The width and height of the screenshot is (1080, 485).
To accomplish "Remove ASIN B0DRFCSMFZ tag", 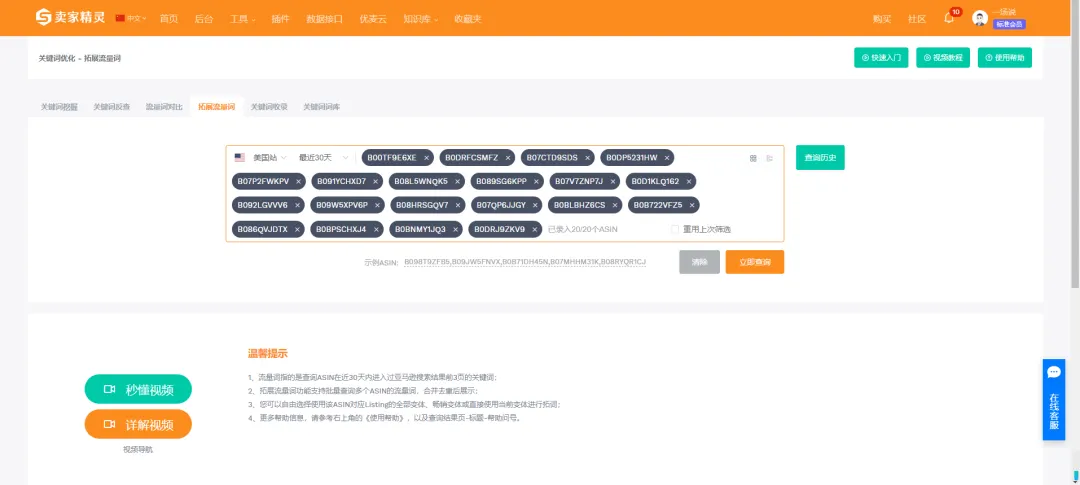I will tap(508, 158).
